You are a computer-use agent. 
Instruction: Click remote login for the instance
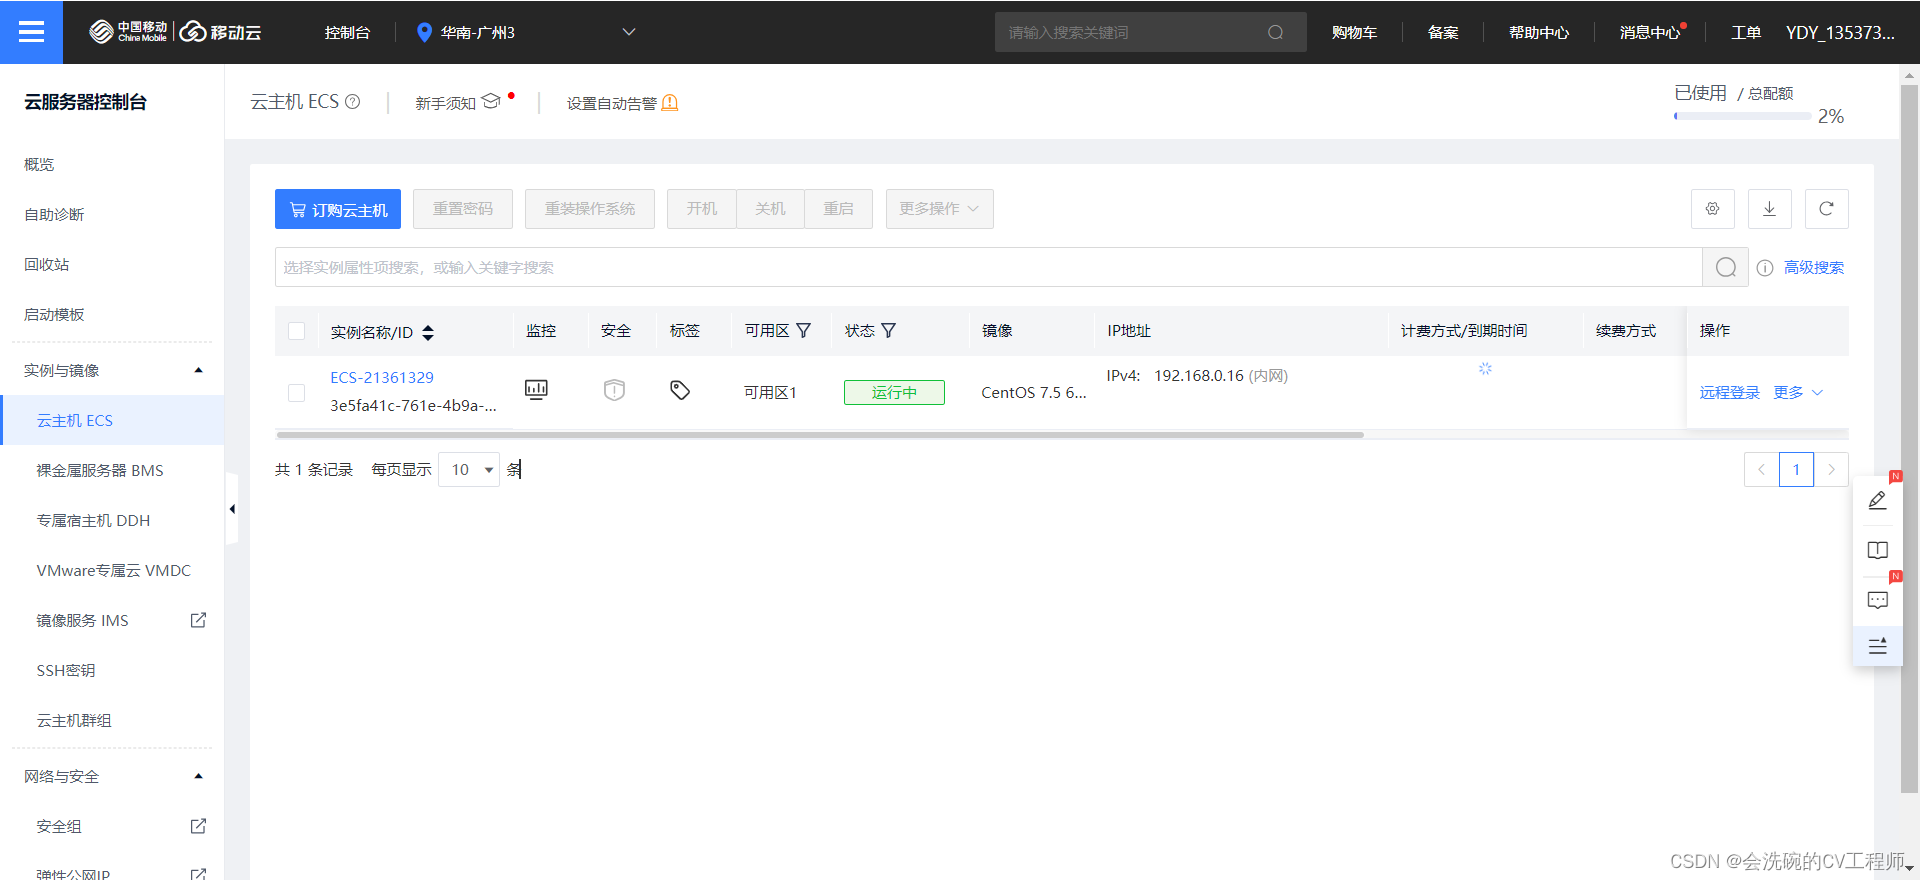tap(1729, 393)
